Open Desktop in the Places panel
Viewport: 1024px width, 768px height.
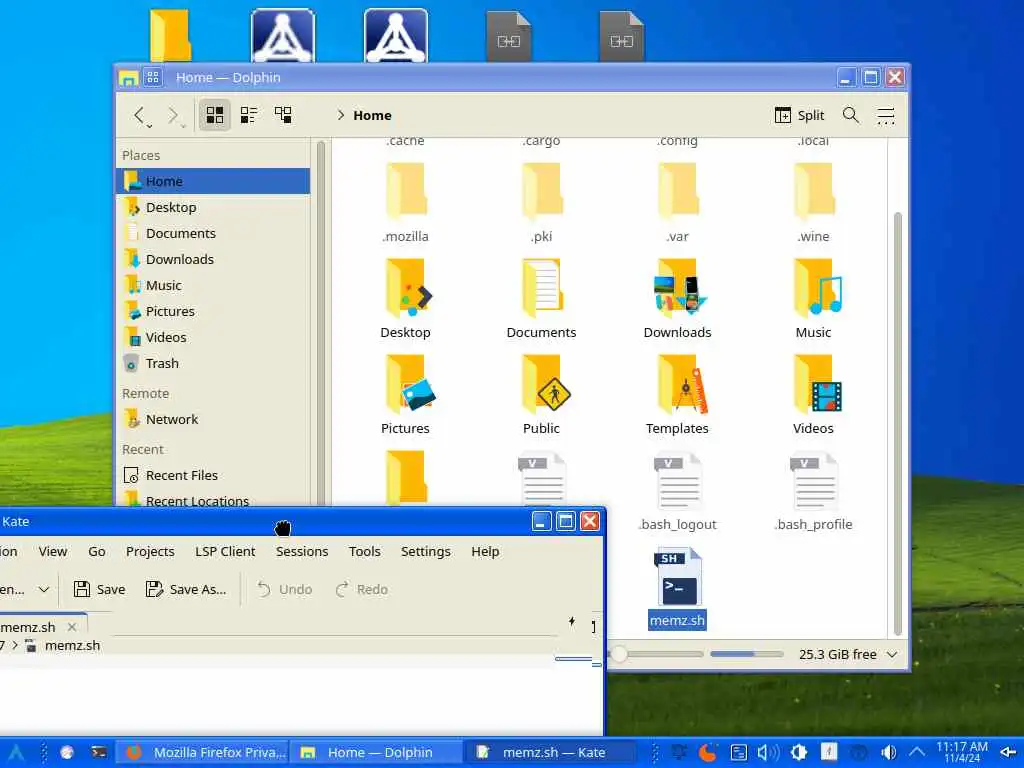pos(213,207)
